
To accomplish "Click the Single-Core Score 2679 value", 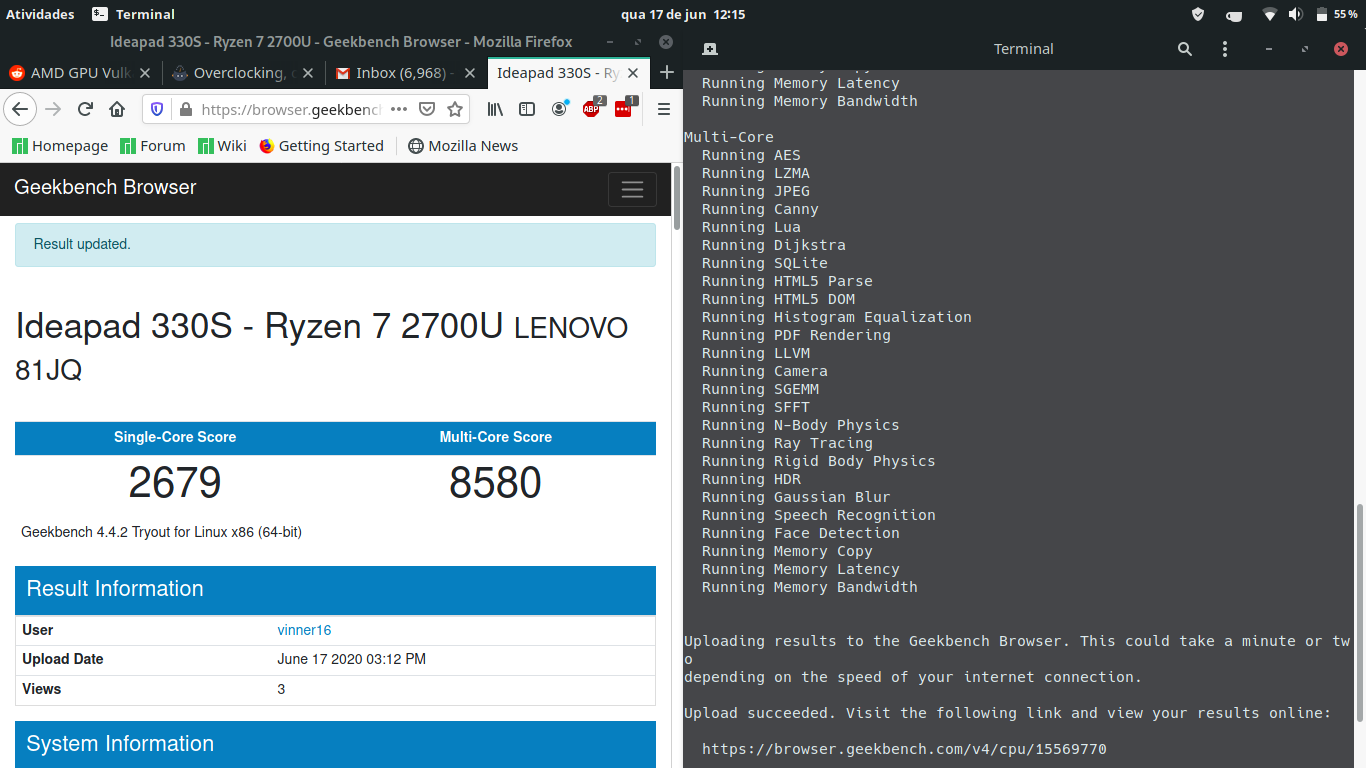I will point(175,483).
